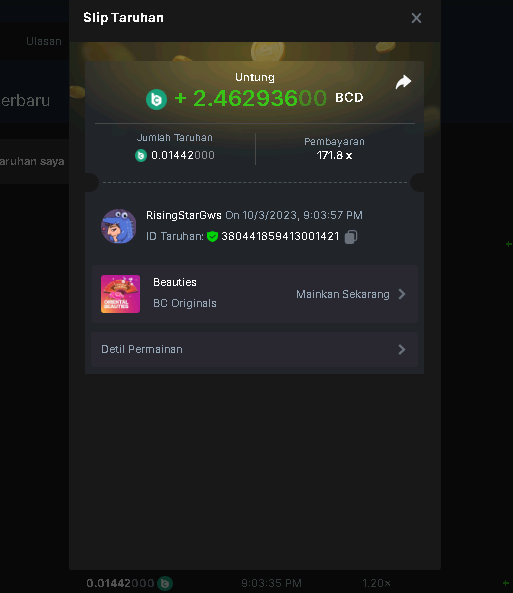
Task: Click the green verified shield icon
Action: [213, 236]
